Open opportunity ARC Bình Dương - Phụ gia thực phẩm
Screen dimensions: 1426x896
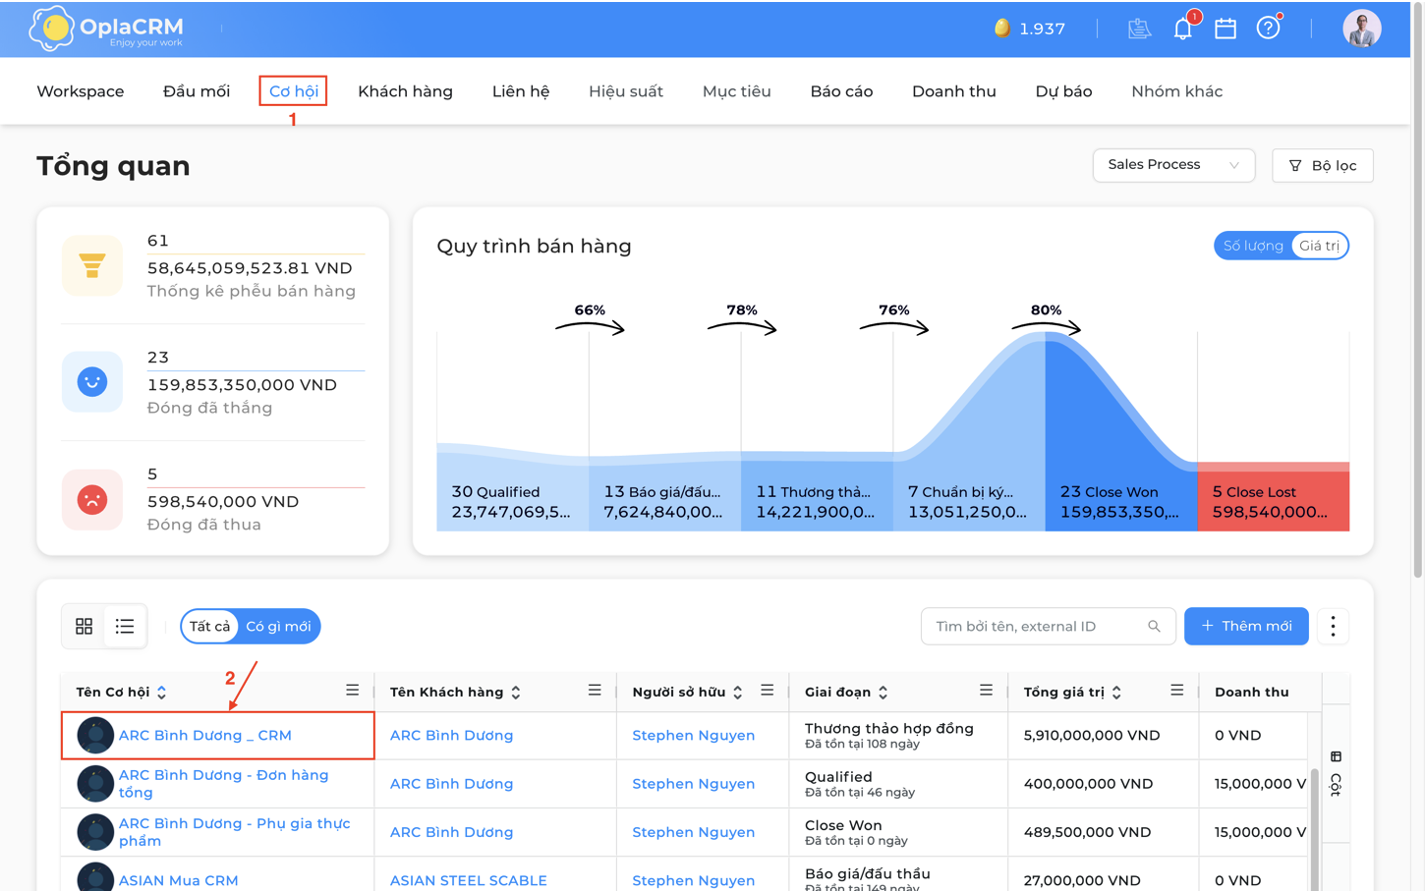coord(235,831)
